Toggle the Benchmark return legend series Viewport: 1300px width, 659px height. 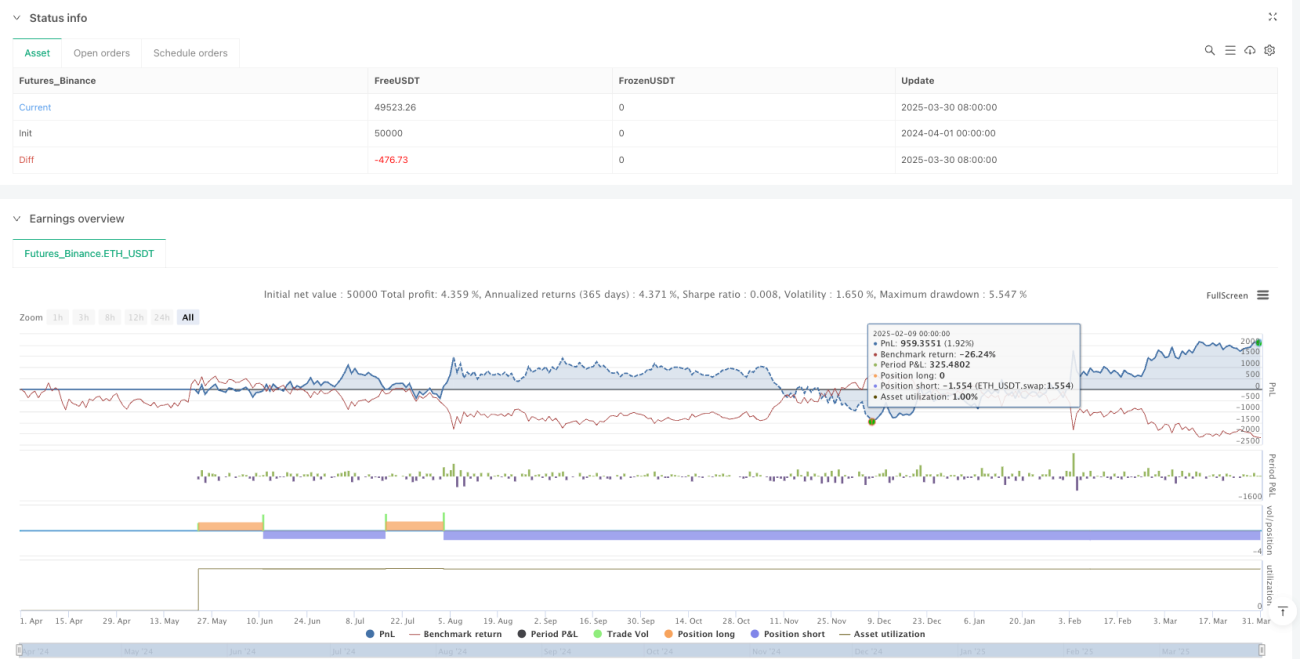coord(454,634)
